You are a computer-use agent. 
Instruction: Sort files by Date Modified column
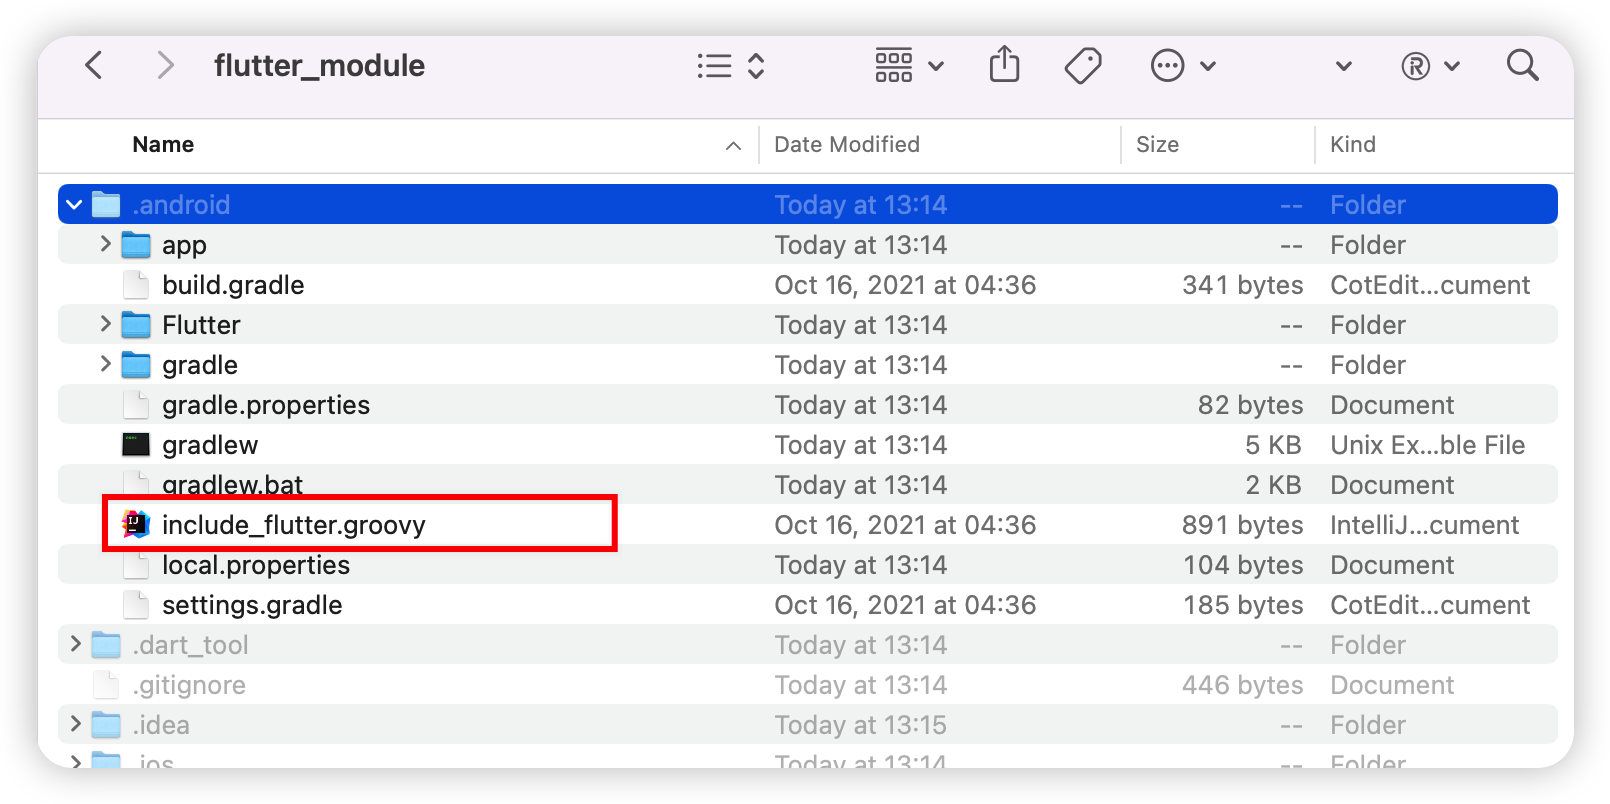pos(847,145)
